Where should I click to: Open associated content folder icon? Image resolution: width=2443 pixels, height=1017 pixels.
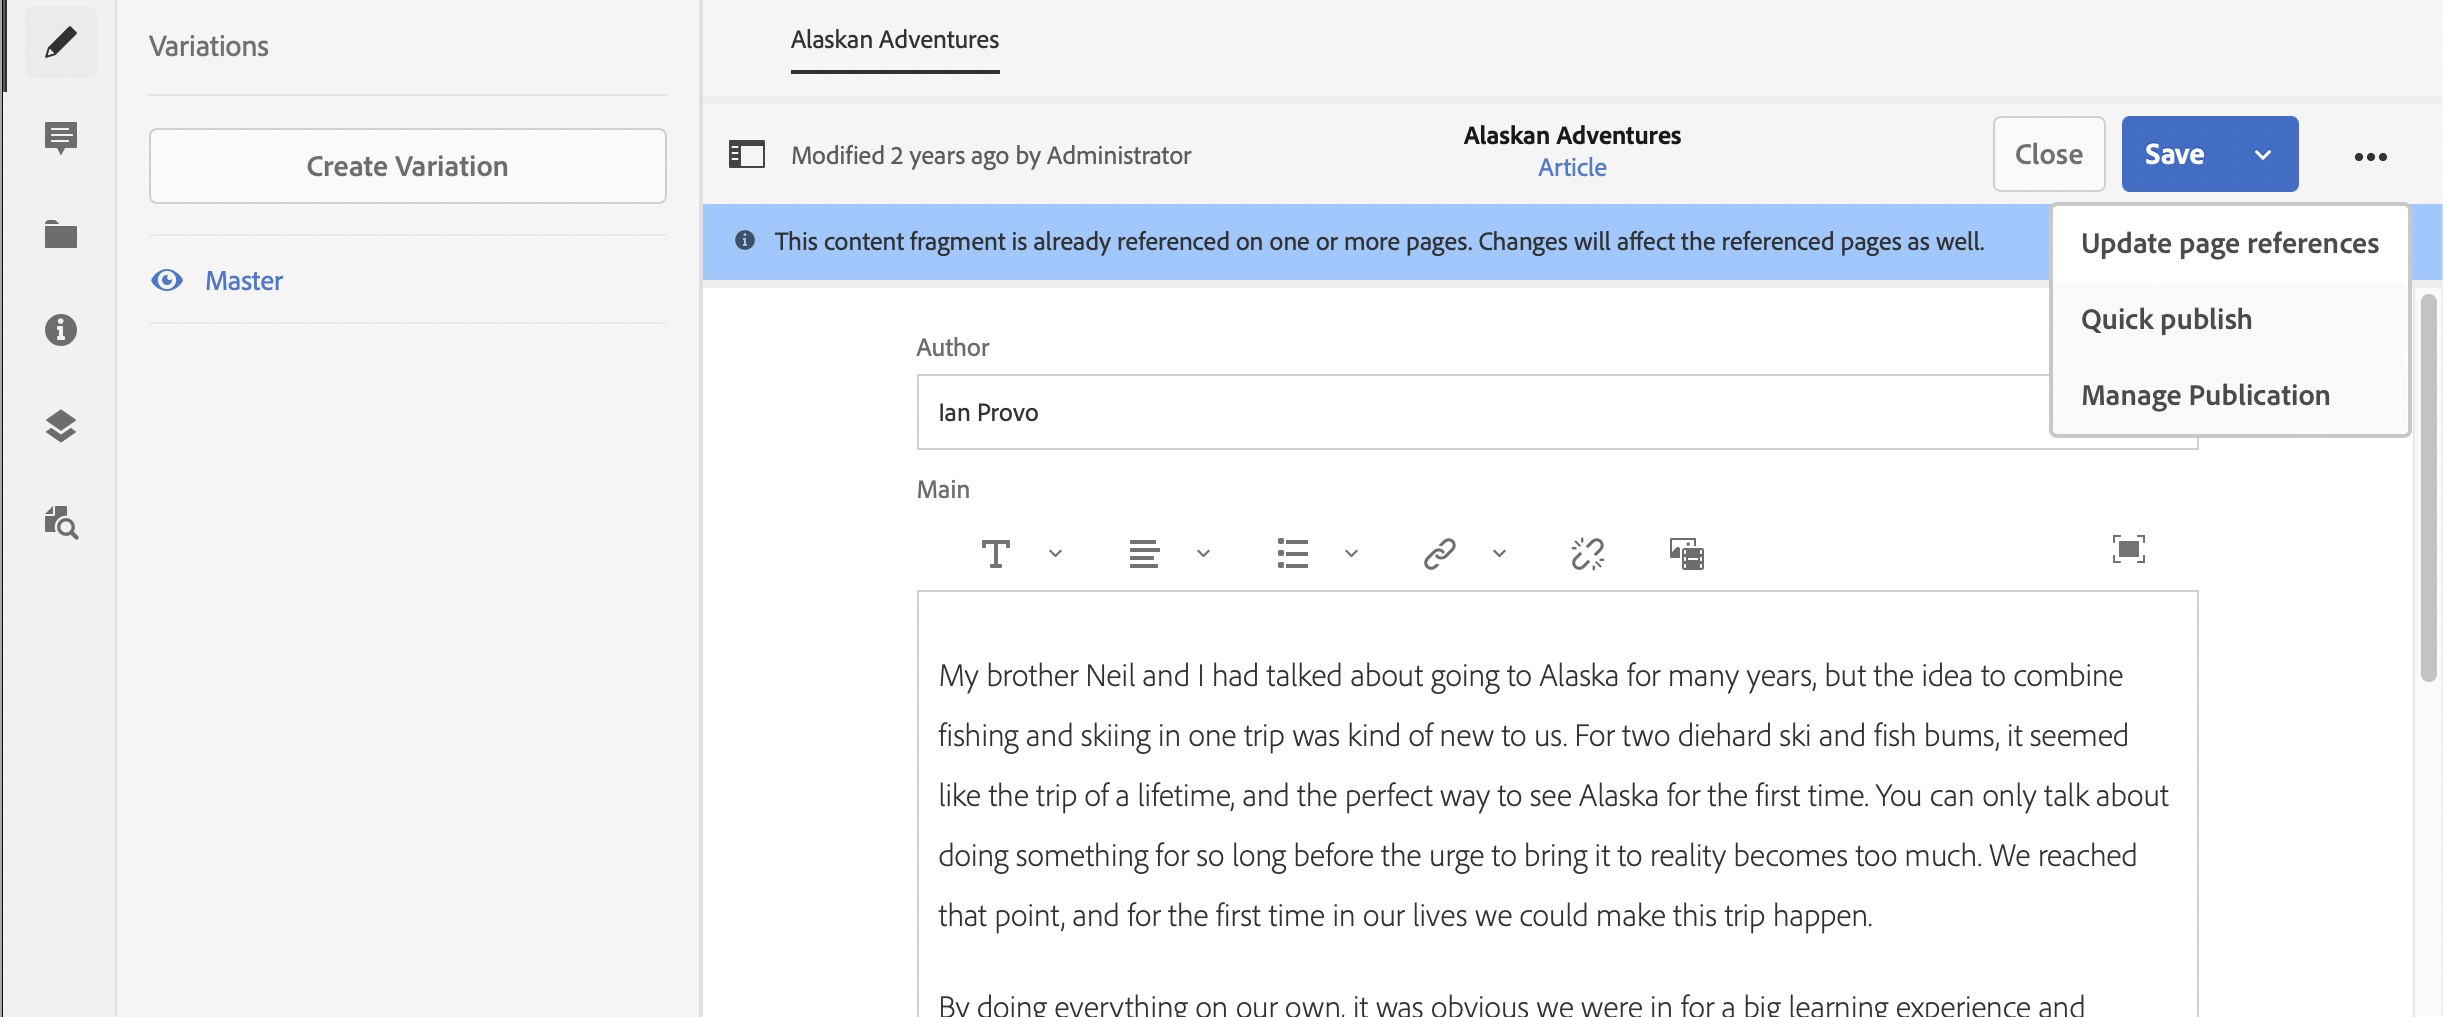61,235
